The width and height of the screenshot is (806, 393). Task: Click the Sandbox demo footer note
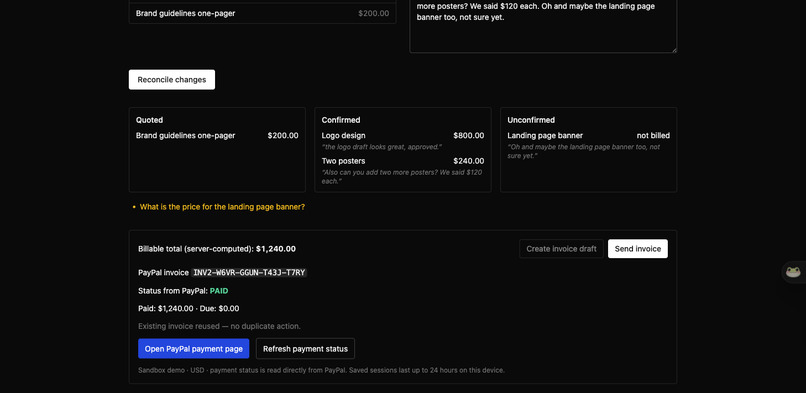pos(321,370)
